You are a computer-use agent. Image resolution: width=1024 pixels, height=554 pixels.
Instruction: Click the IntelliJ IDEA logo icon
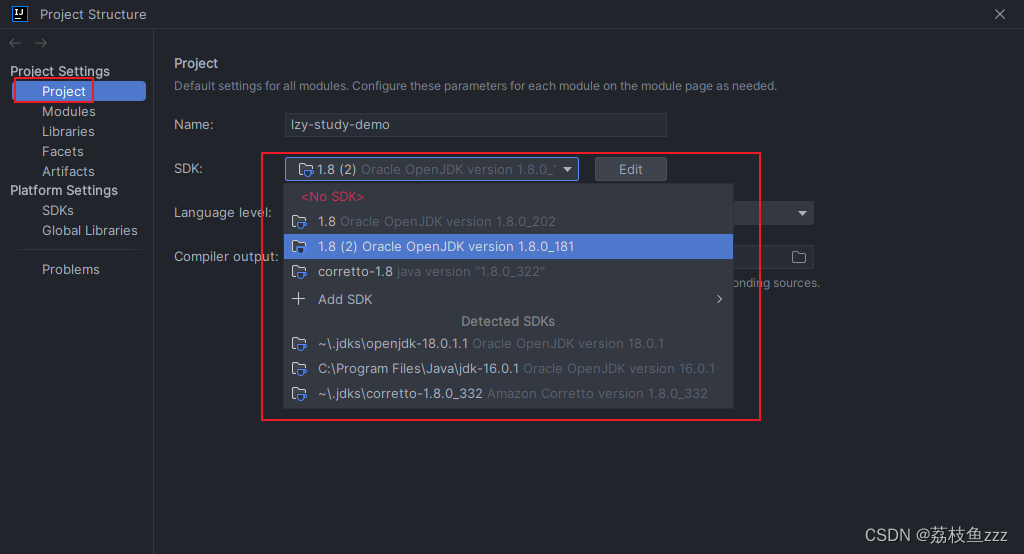20,14
